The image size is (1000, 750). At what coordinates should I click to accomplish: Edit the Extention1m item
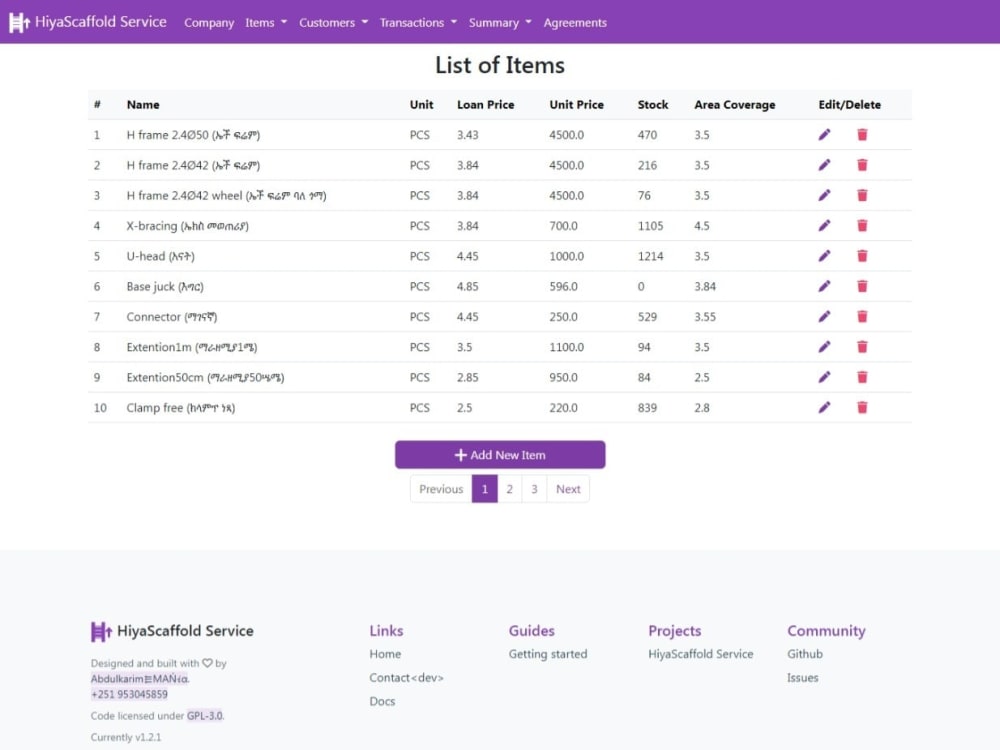click(x=824, y=347)
